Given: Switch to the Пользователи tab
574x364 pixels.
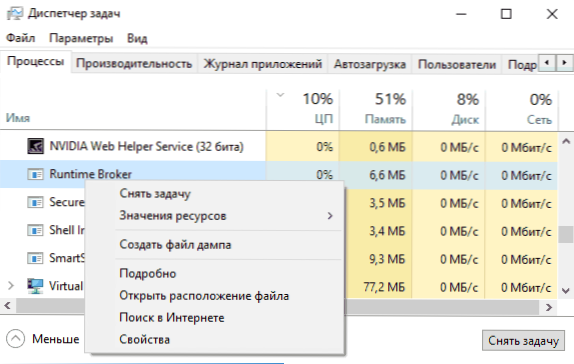Looking at the screenshot, I should (x=457, y=64).
